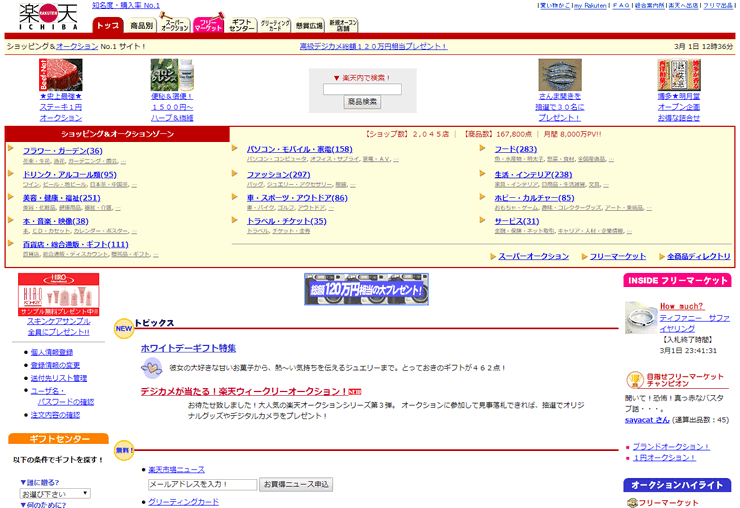Open the ブランドオークション! link
Viewport: 740px width, 508px height.
pos(671,447)
